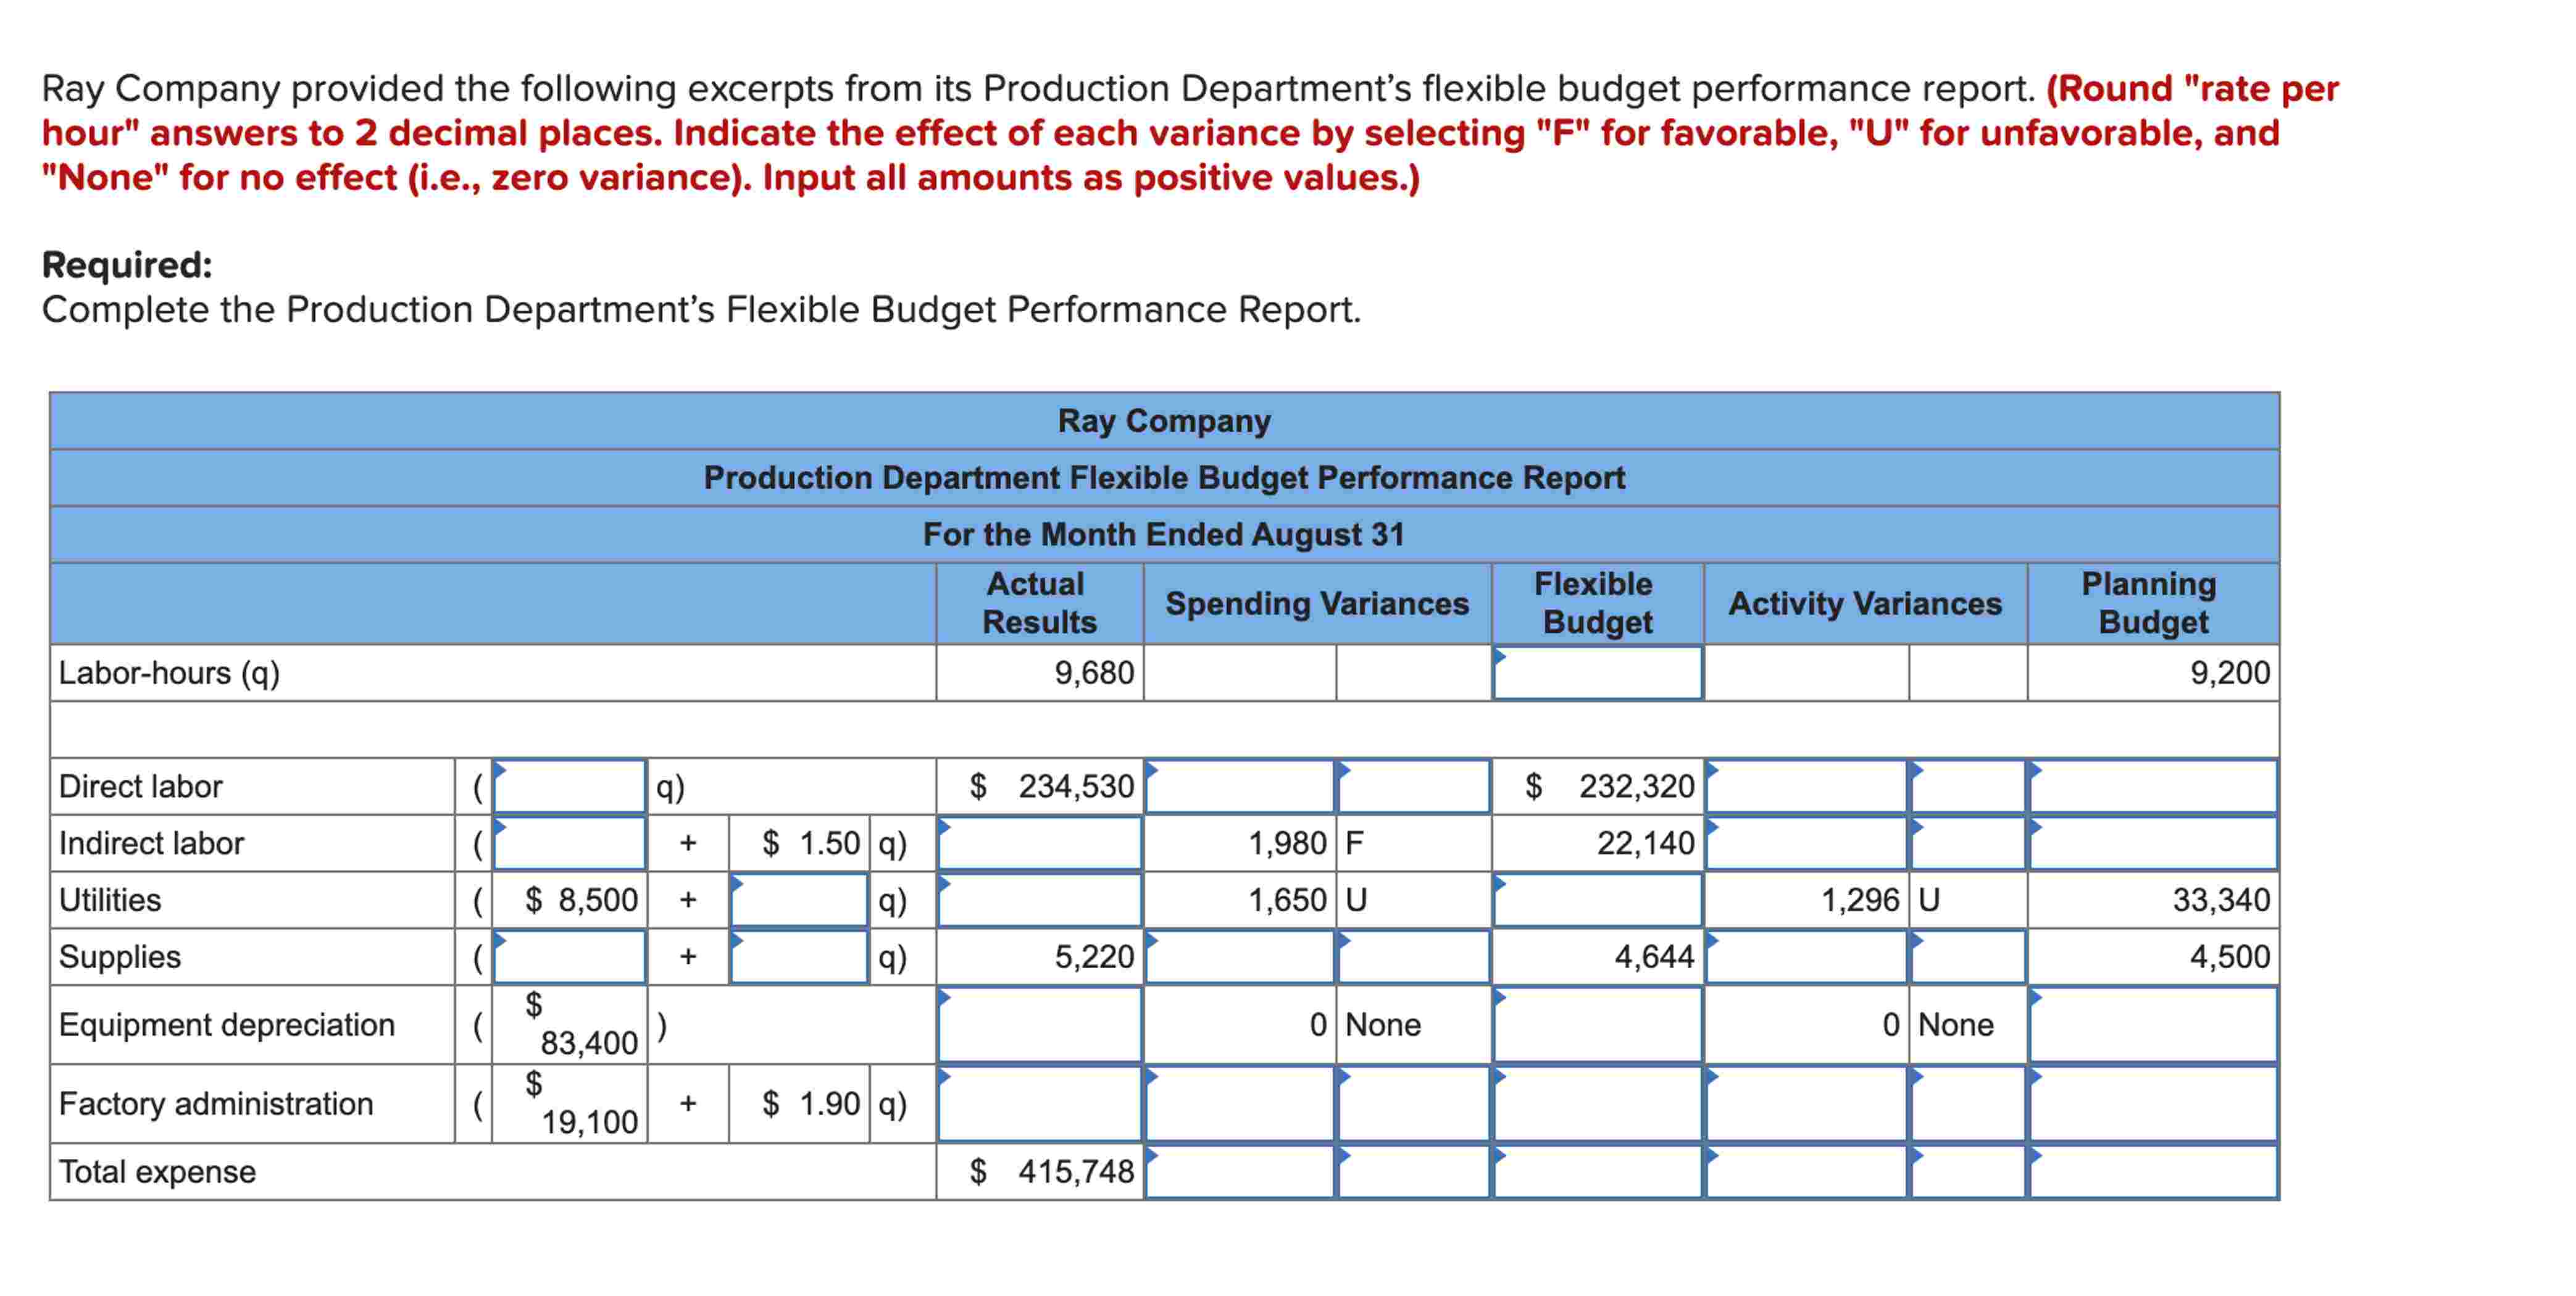Image resolution: width=2576 pixels, height=1296 pixels.
Task: Select Supplies actual results 5,220 cell
Action: point(1040,957)
